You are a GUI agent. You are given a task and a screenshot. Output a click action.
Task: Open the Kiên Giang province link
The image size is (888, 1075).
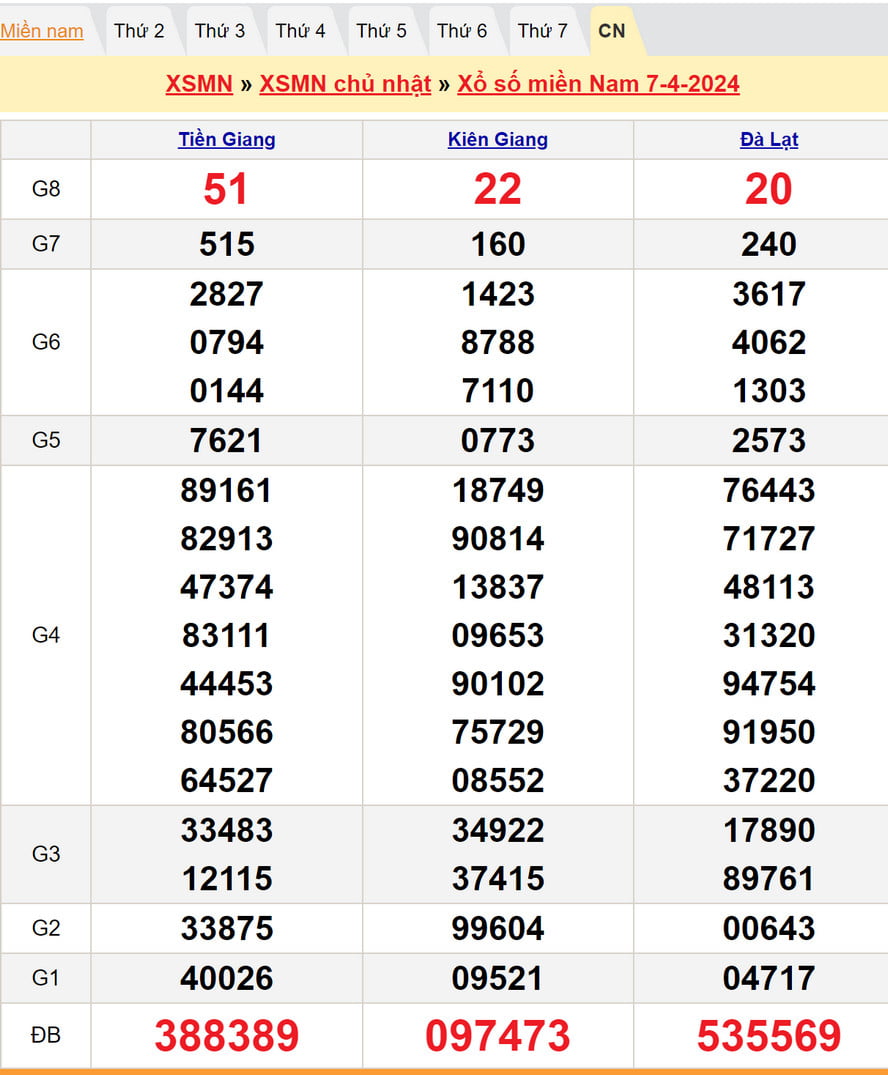pyautogui.click(x=498, y=140)
